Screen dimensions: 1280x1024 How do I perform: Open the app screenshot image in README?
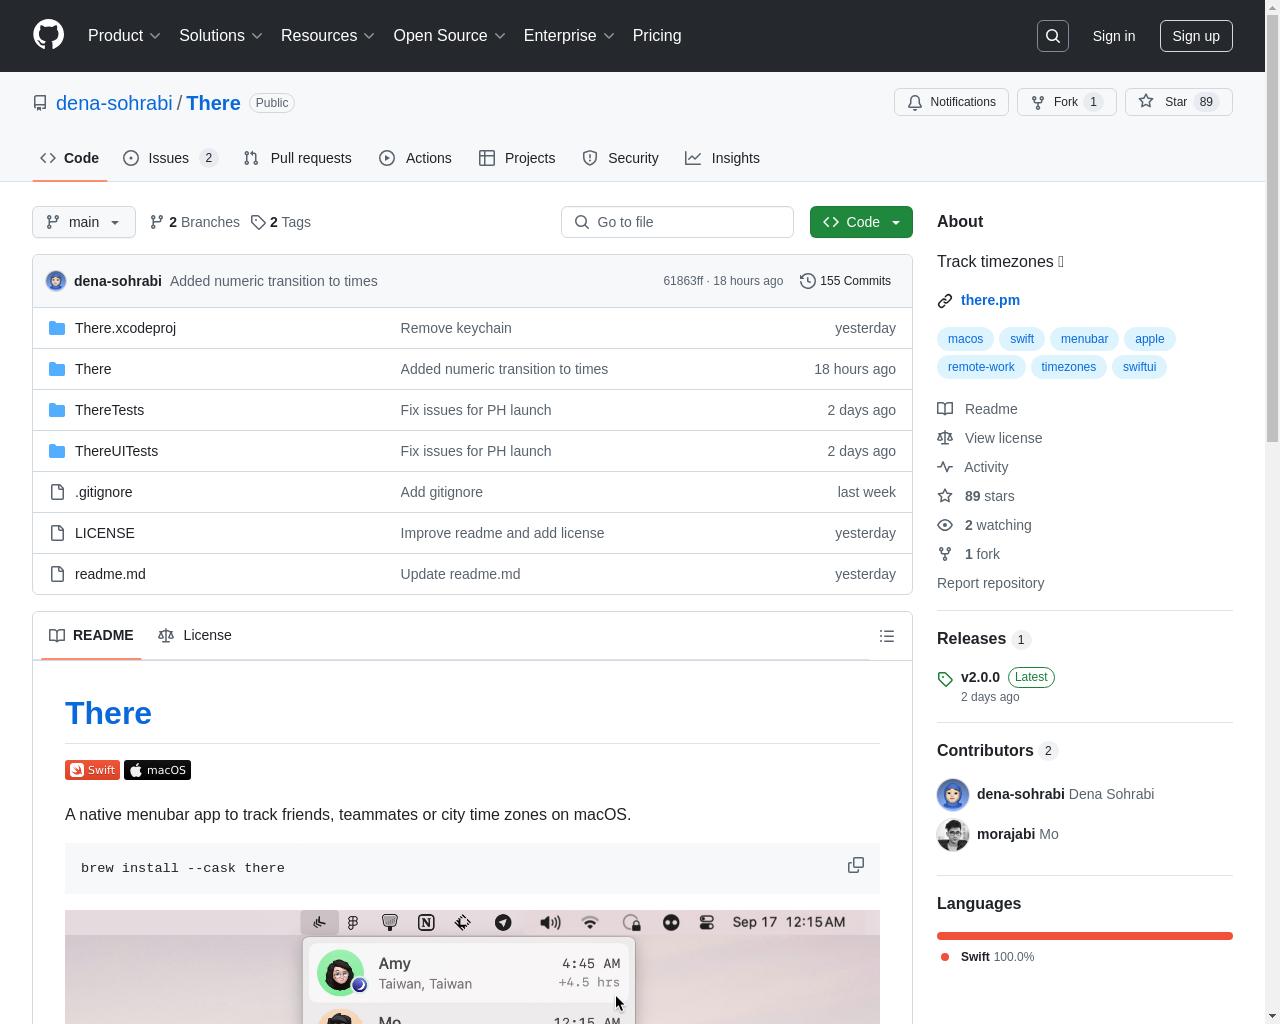pos(472,967)
